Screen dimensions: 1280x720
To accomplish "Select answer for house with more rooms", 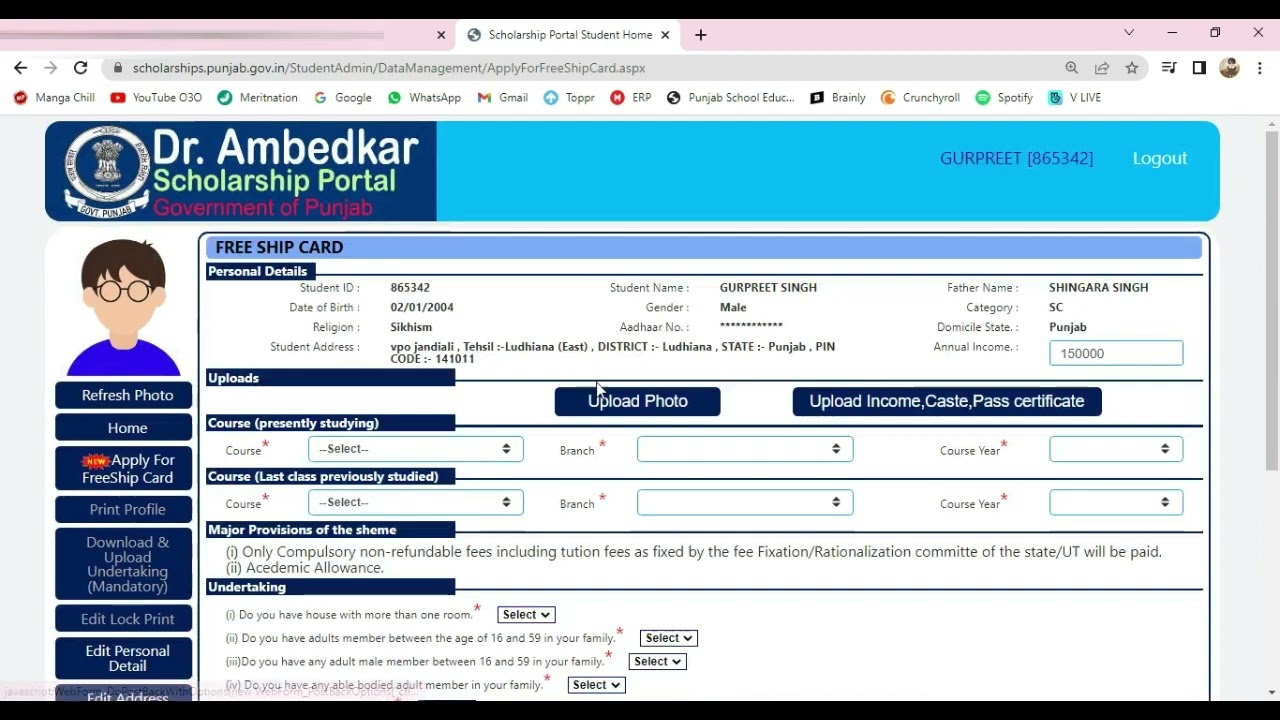I will [526, 615].
